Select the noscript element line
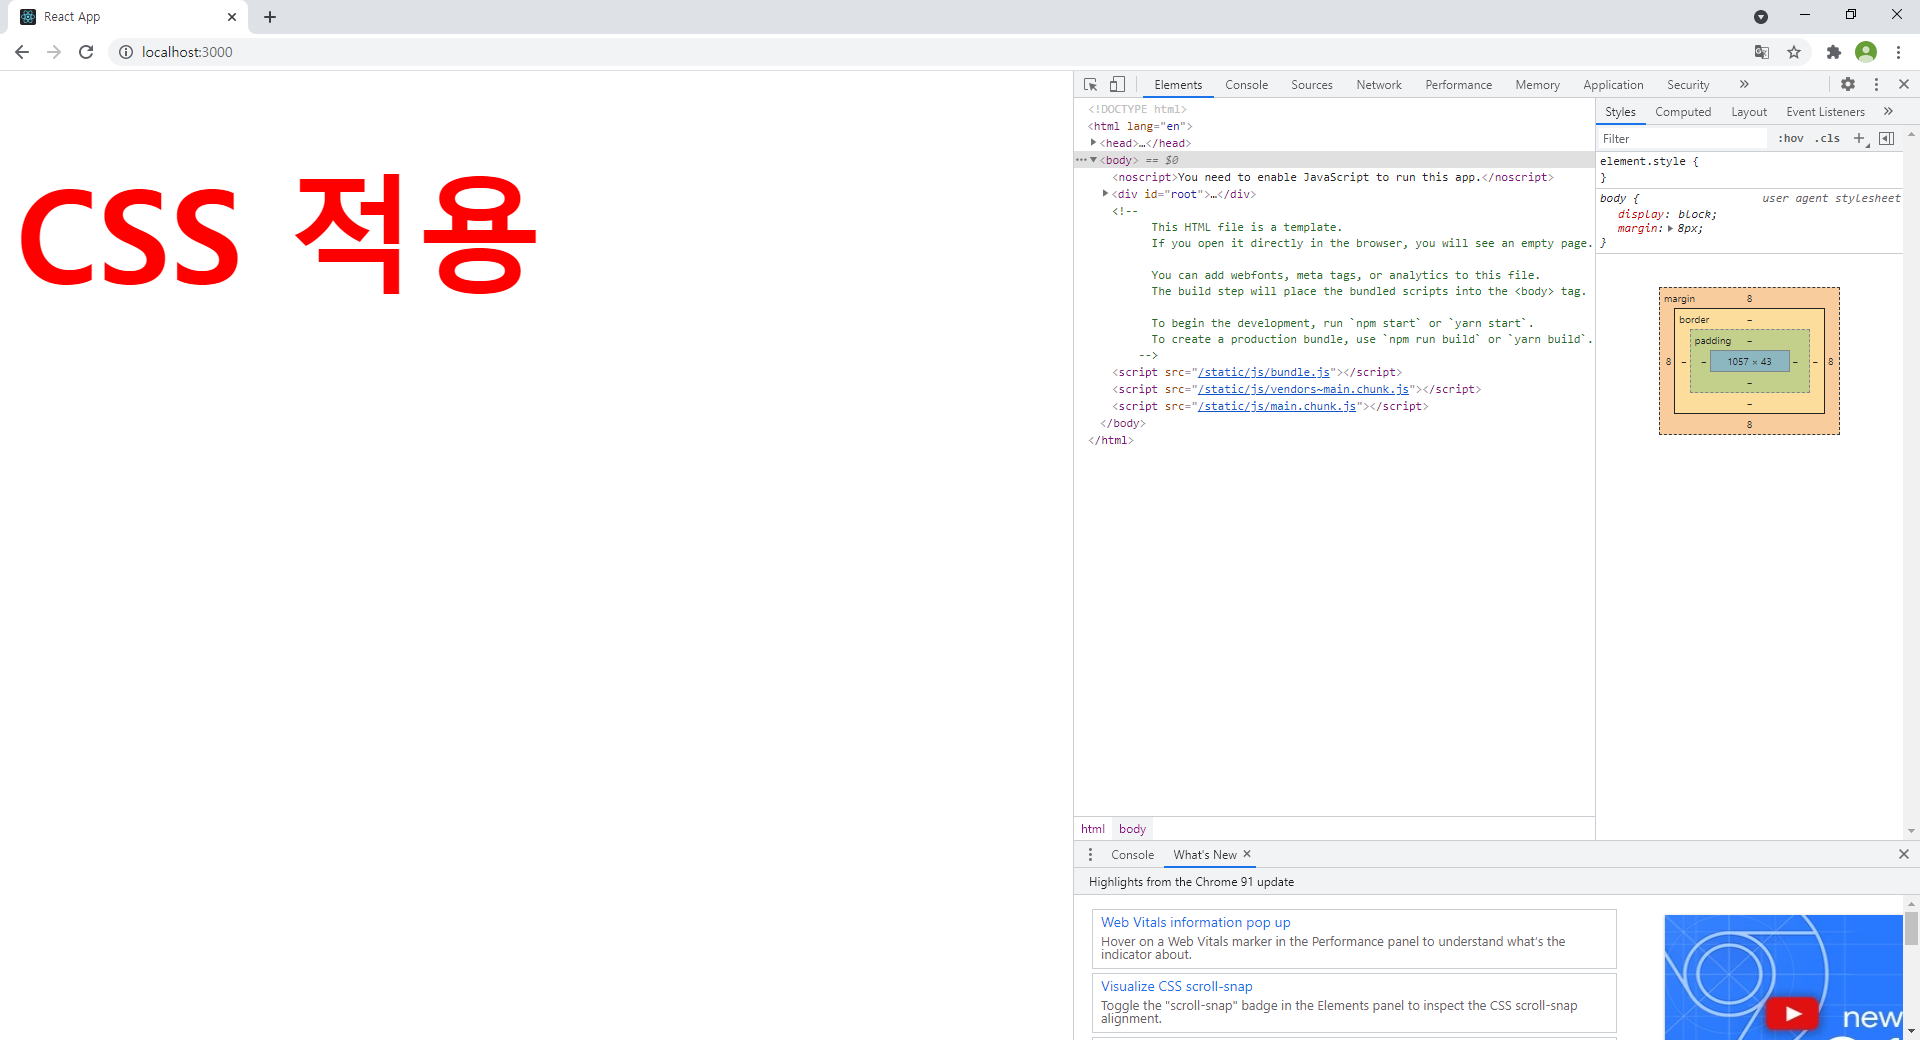This screenshot has height=1040, width=1920. click(1332, 177)
